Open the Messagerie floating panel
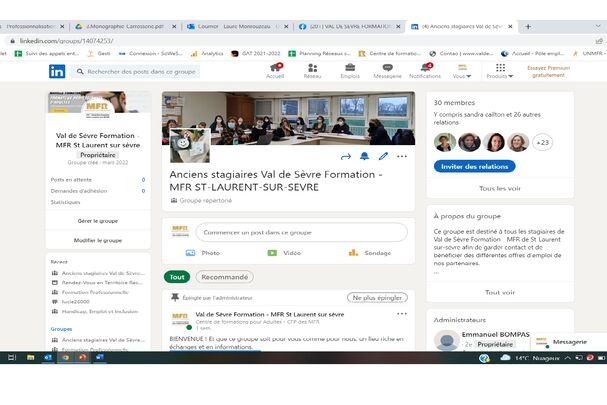This screenshot has width=607, height=405. coord(569,342)
